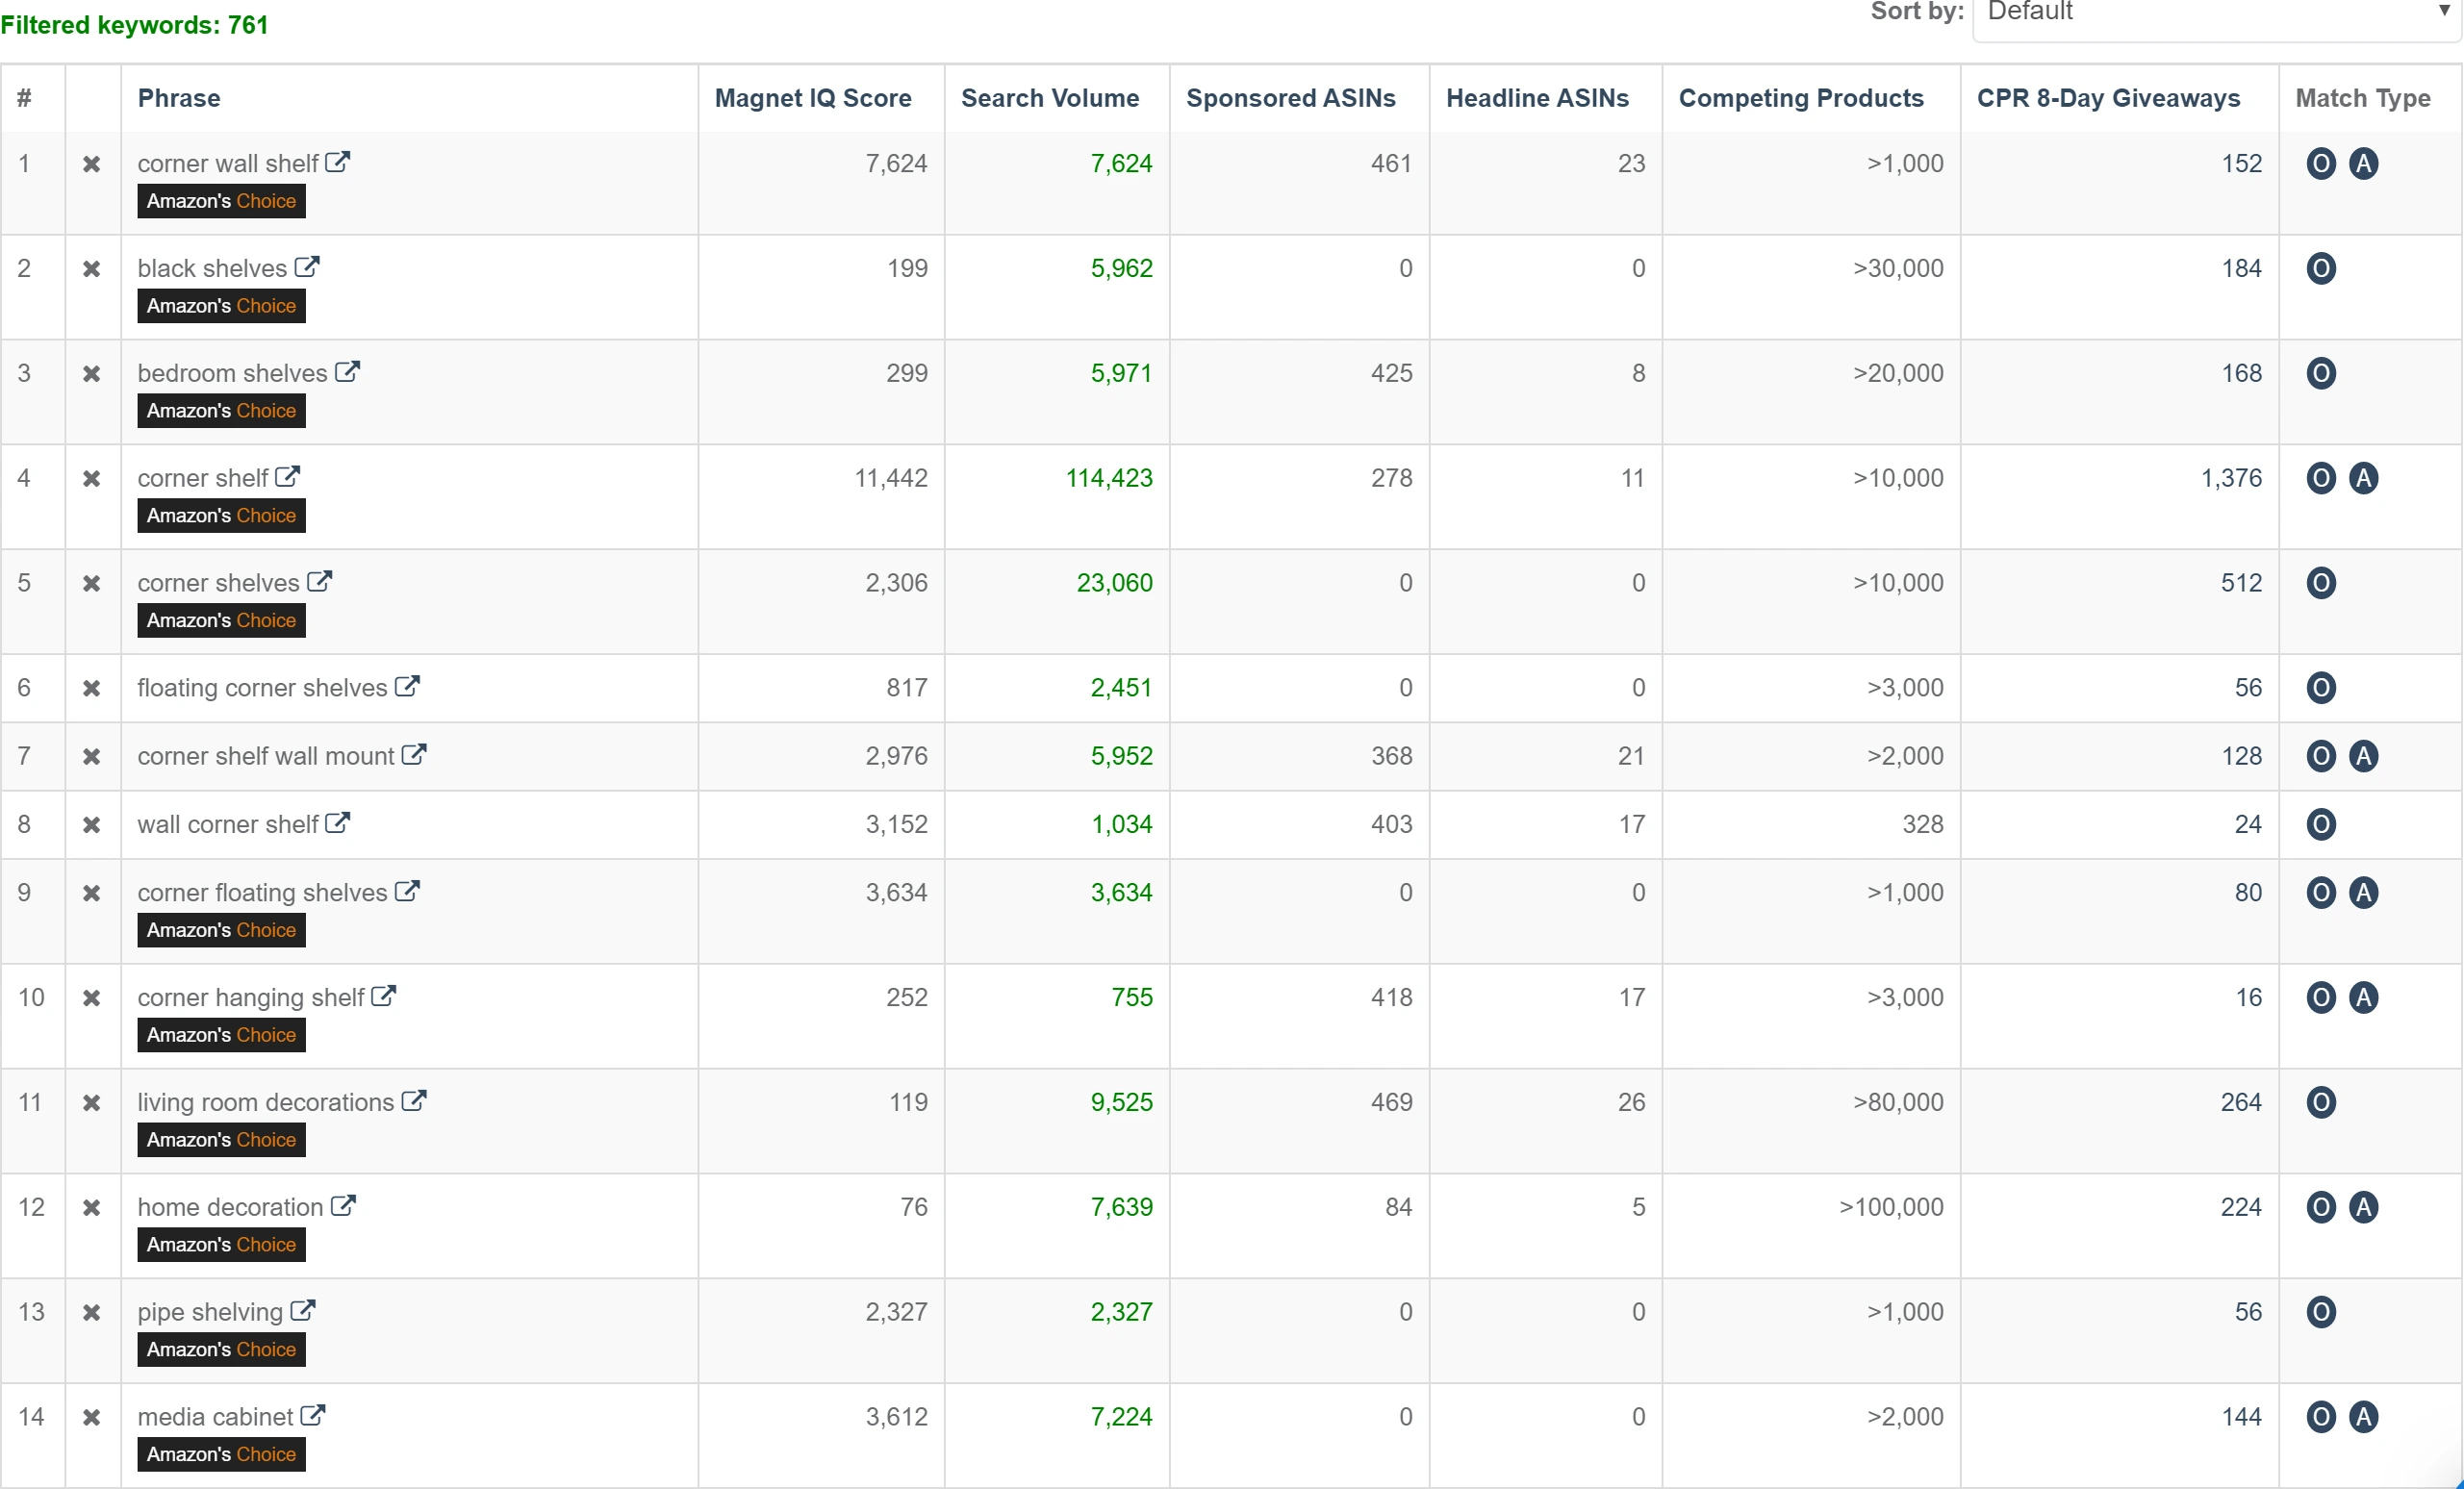Viewport: 2464px width, 1489px height.
Task: Delete the 'media cabinet' row using X
Action: point(91,1417)
